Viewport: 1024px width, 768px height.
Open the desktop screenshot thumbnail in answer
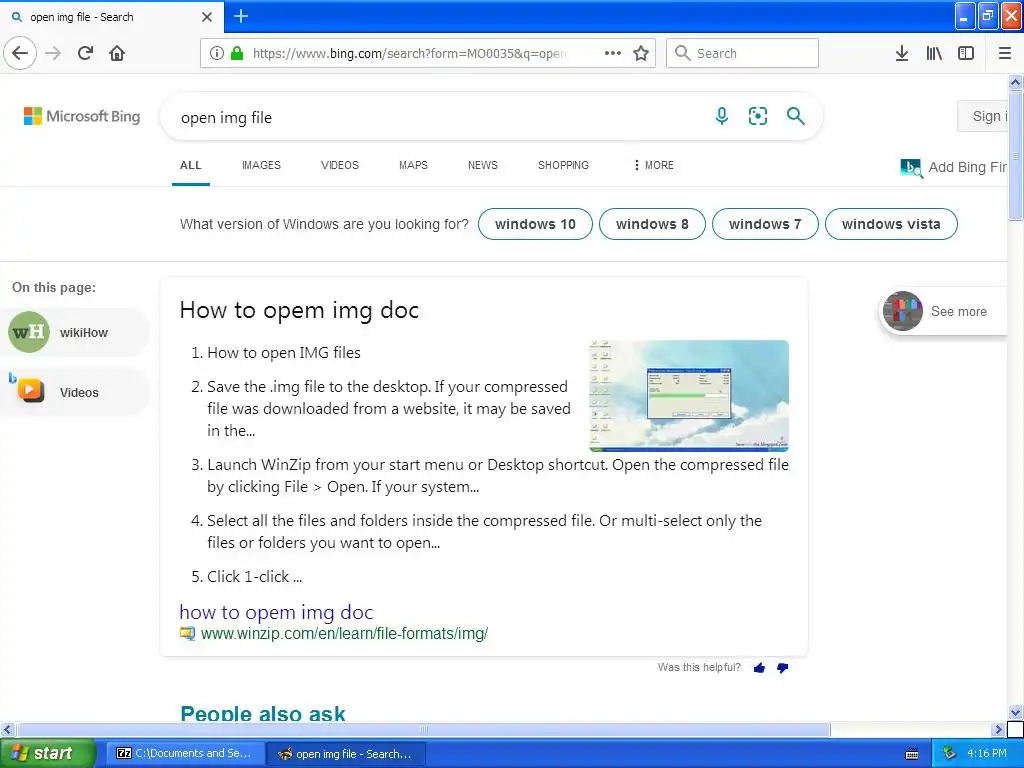tap(689, 396)
